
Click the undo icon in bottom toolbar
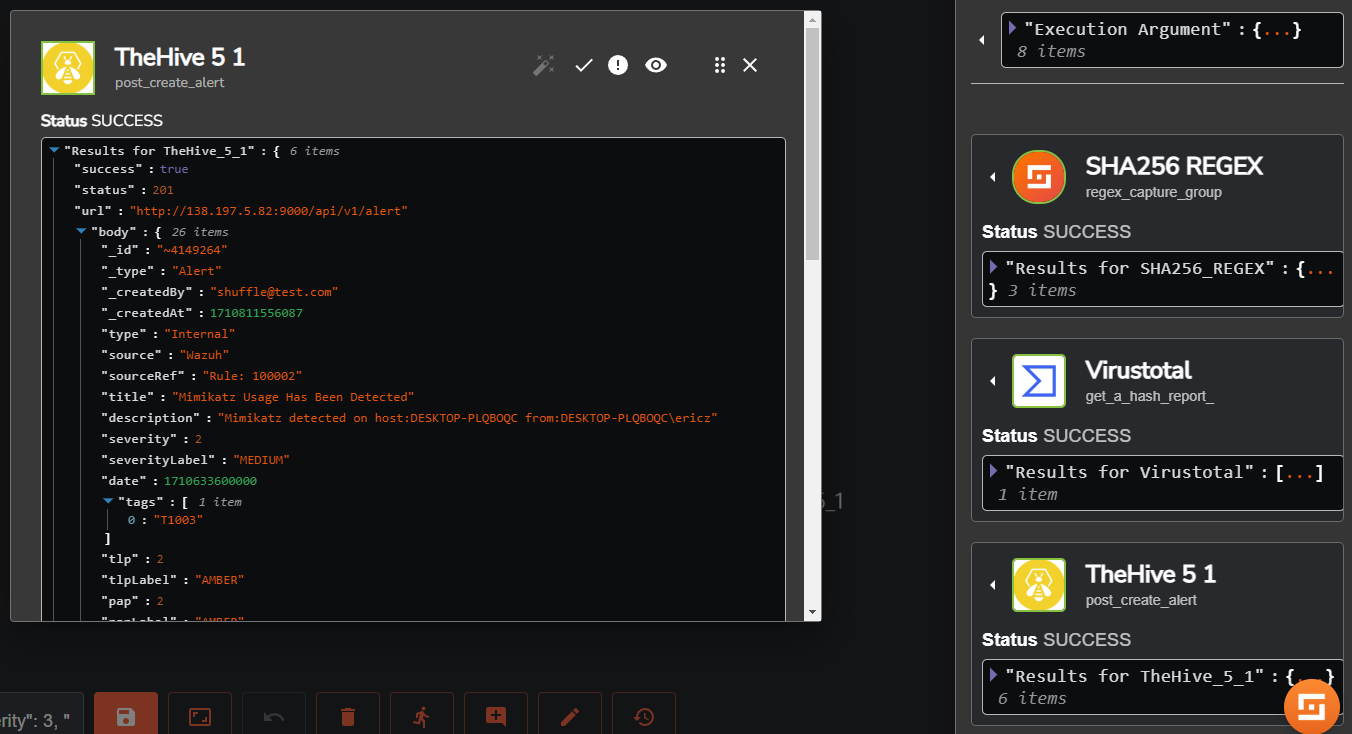click(274, 715)
